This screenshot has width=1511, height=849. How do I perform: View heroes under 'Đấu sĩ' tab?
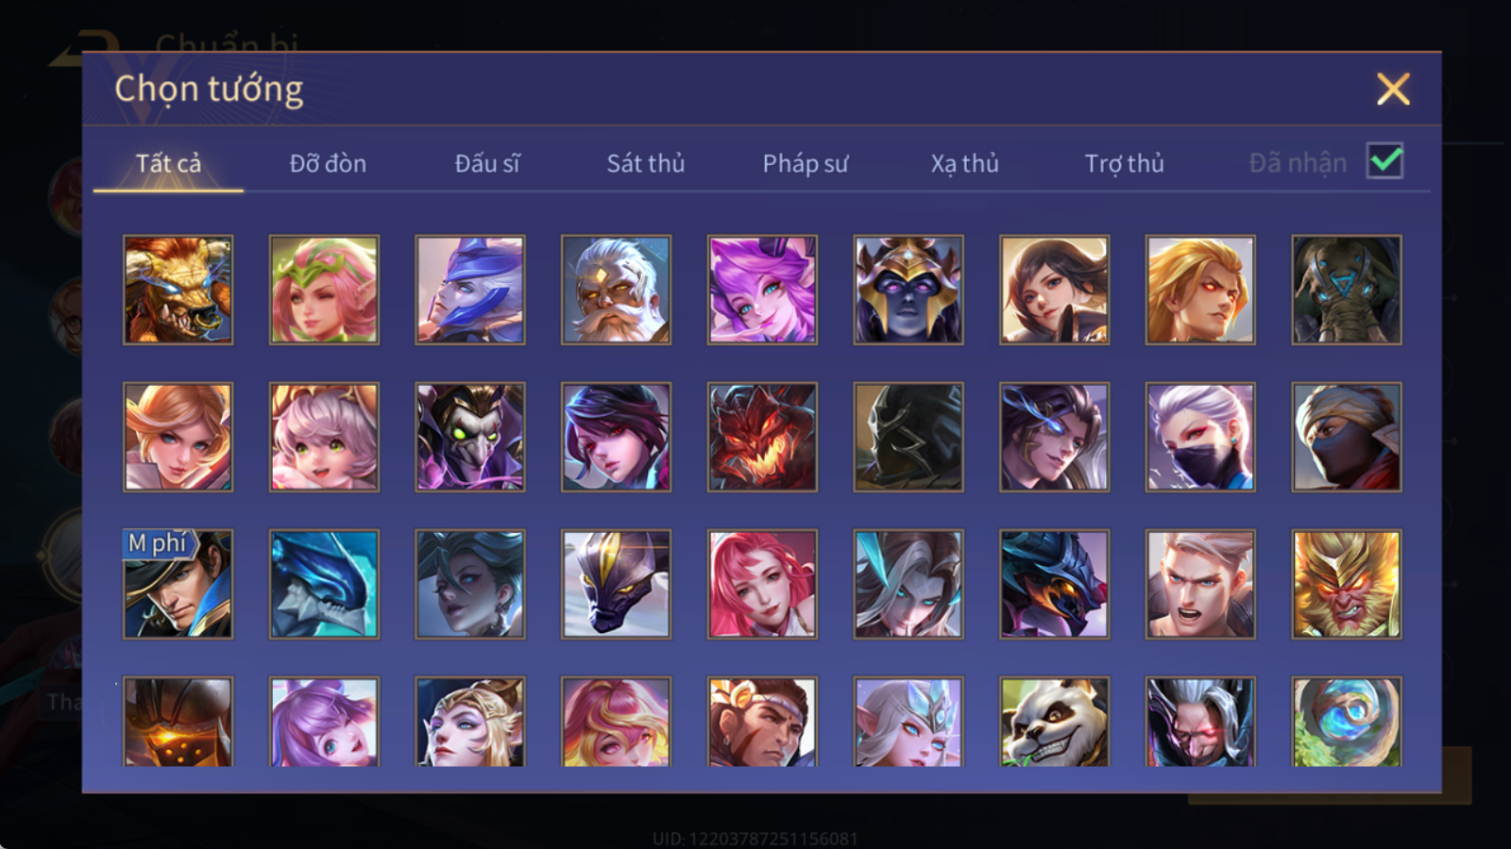tap(487, 163)
